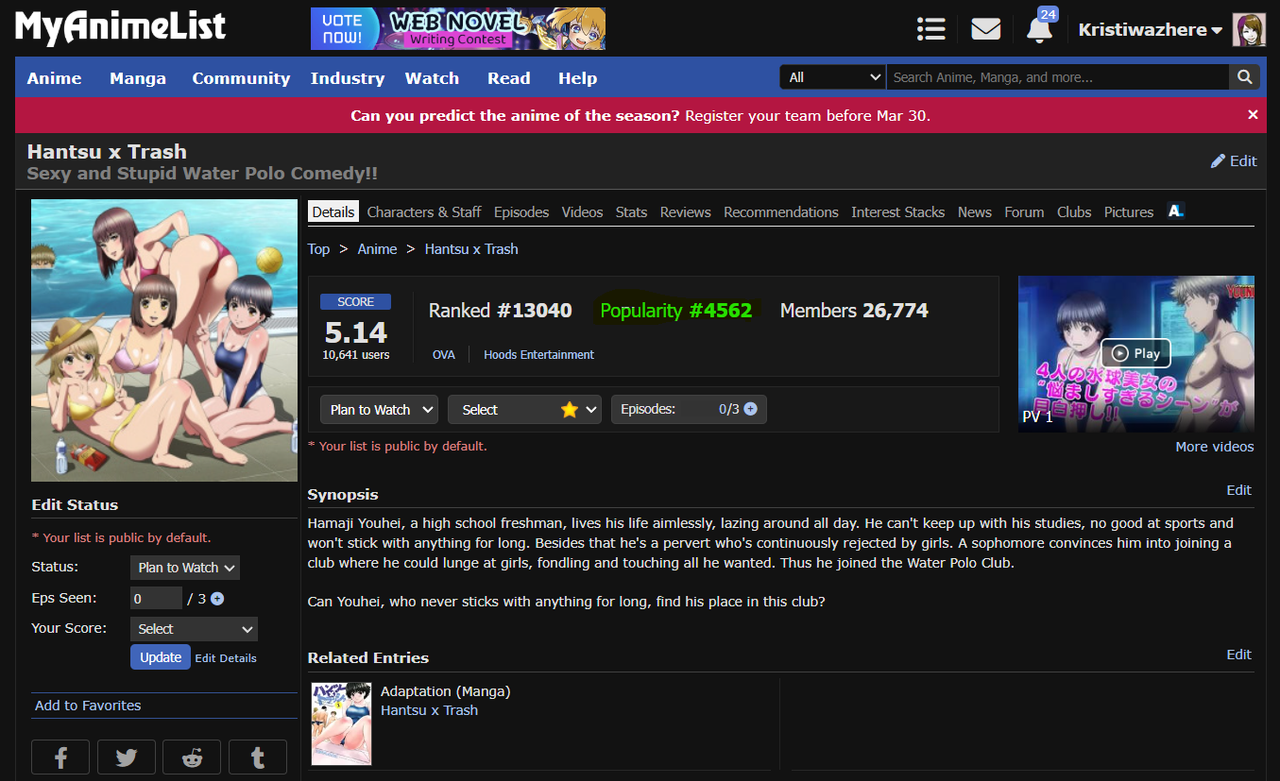Screen dimensions: 1280x781
Task: Switch to the Forum tab
Action: click(x=1024, y=212)
